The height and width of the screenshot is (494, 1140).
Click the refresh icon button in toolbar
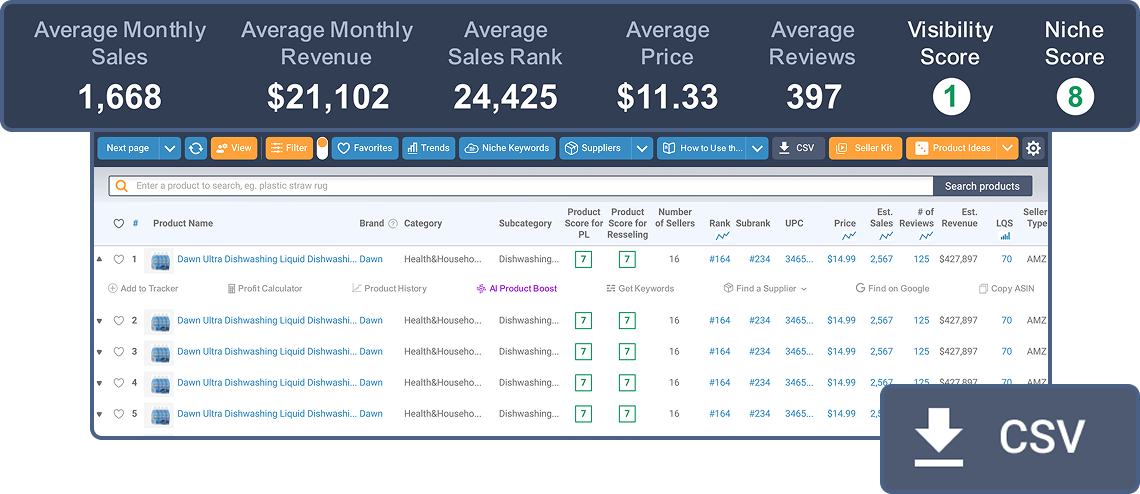pos(196,148)
